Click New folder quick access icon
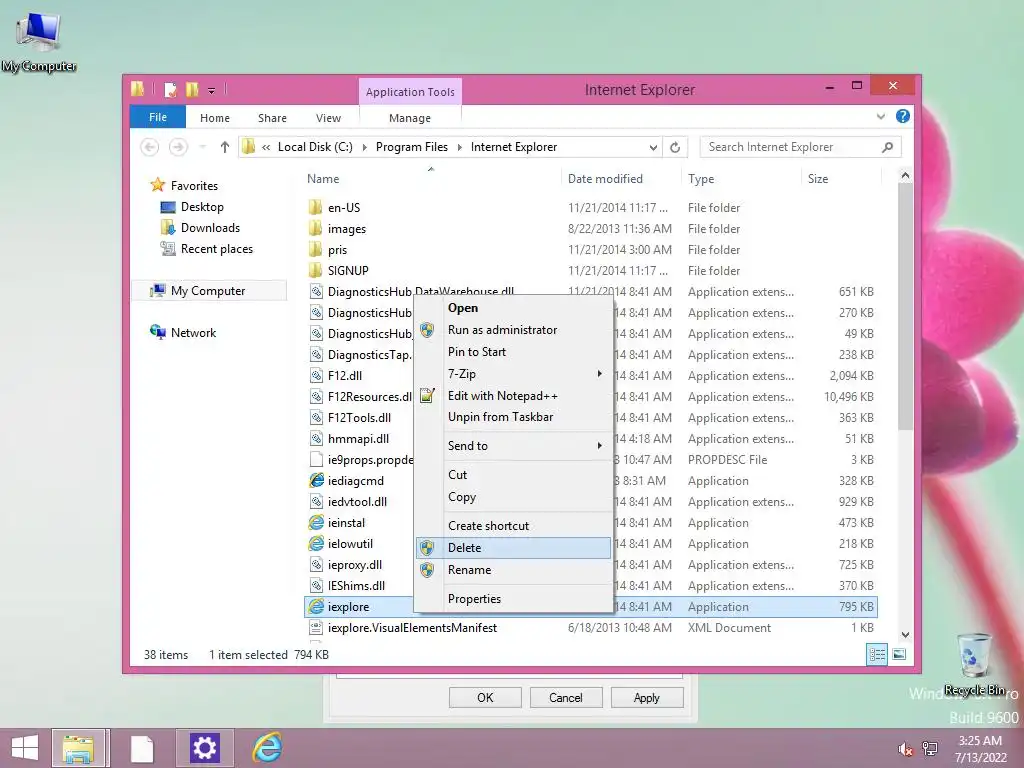This screenshot has height=768, width=1024. click(x=192, y=89)
